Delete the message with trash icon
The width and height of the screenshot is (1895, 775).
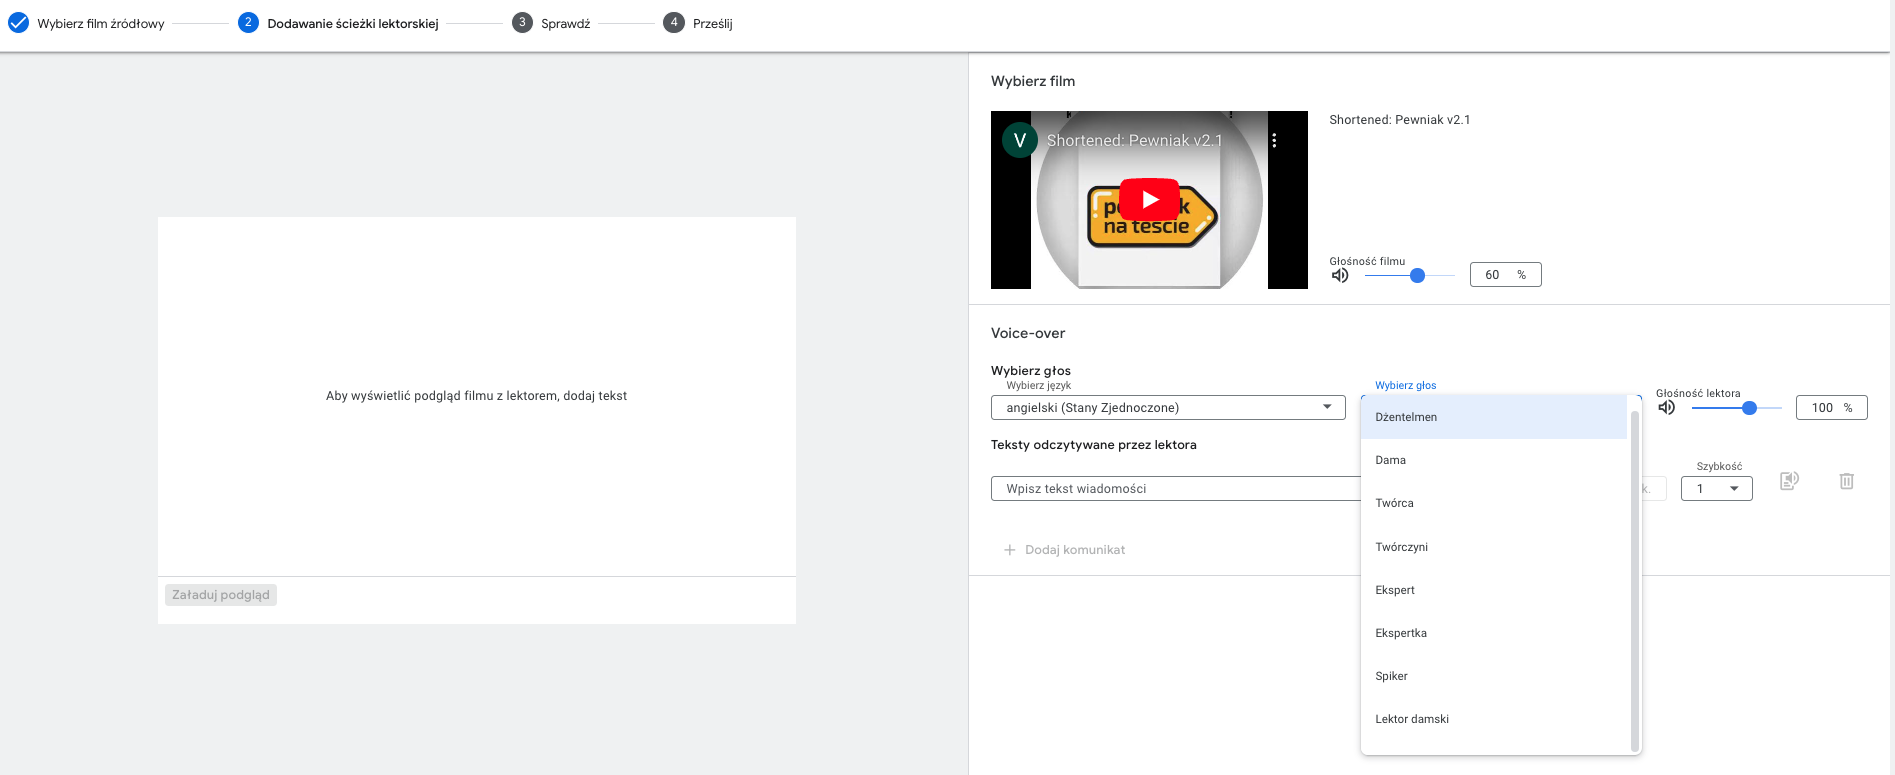coord(1846,481)
